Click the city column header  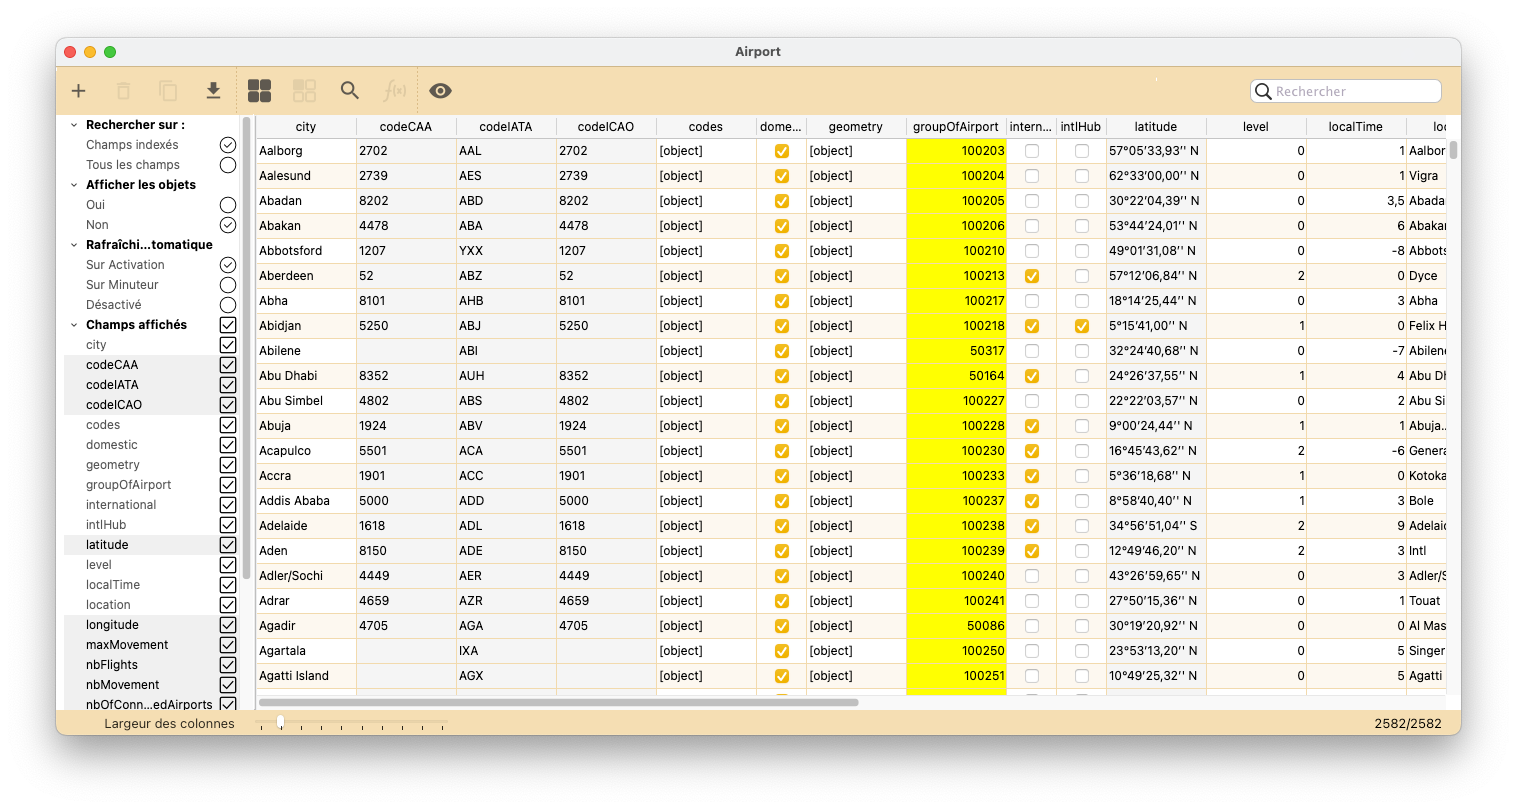point(306,127)
